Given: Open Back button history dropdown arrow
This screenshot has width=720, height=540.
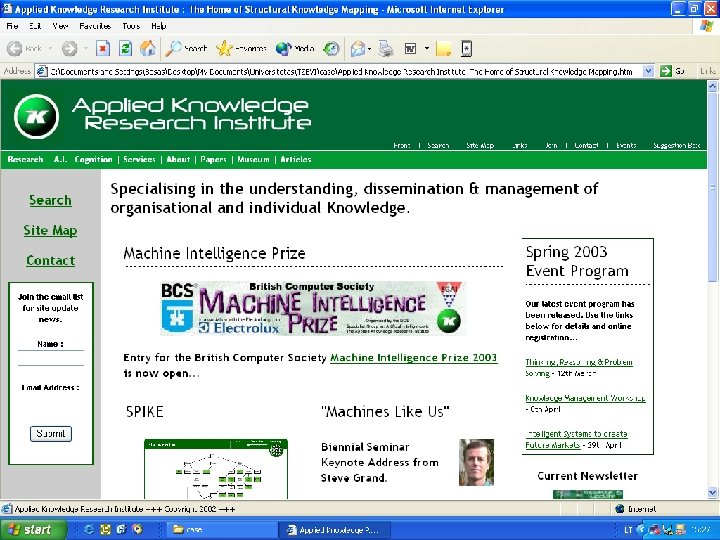Looking at the screenshot, I should click(x=50, y=48).
